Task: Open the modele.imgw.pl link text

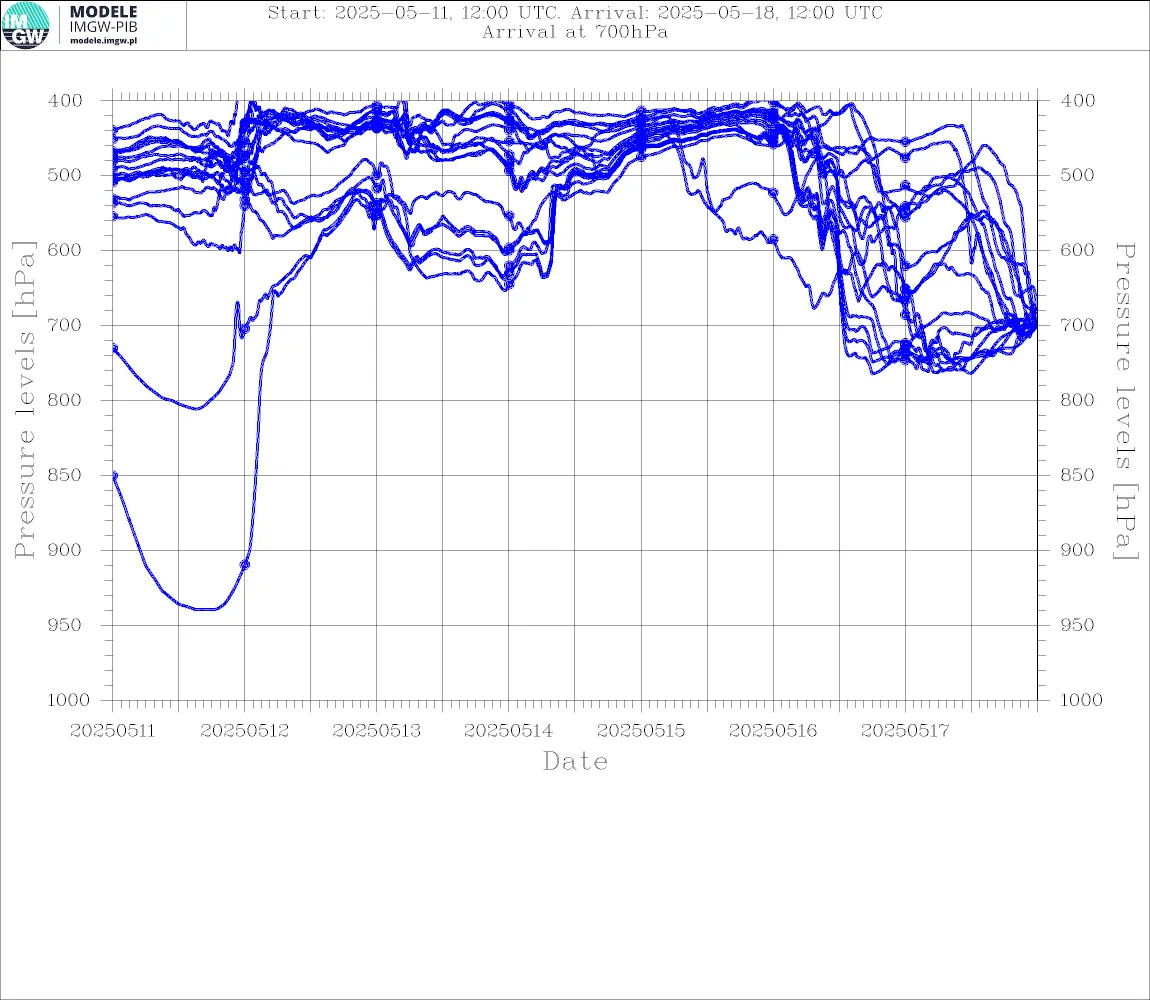Action: [103, 41]
